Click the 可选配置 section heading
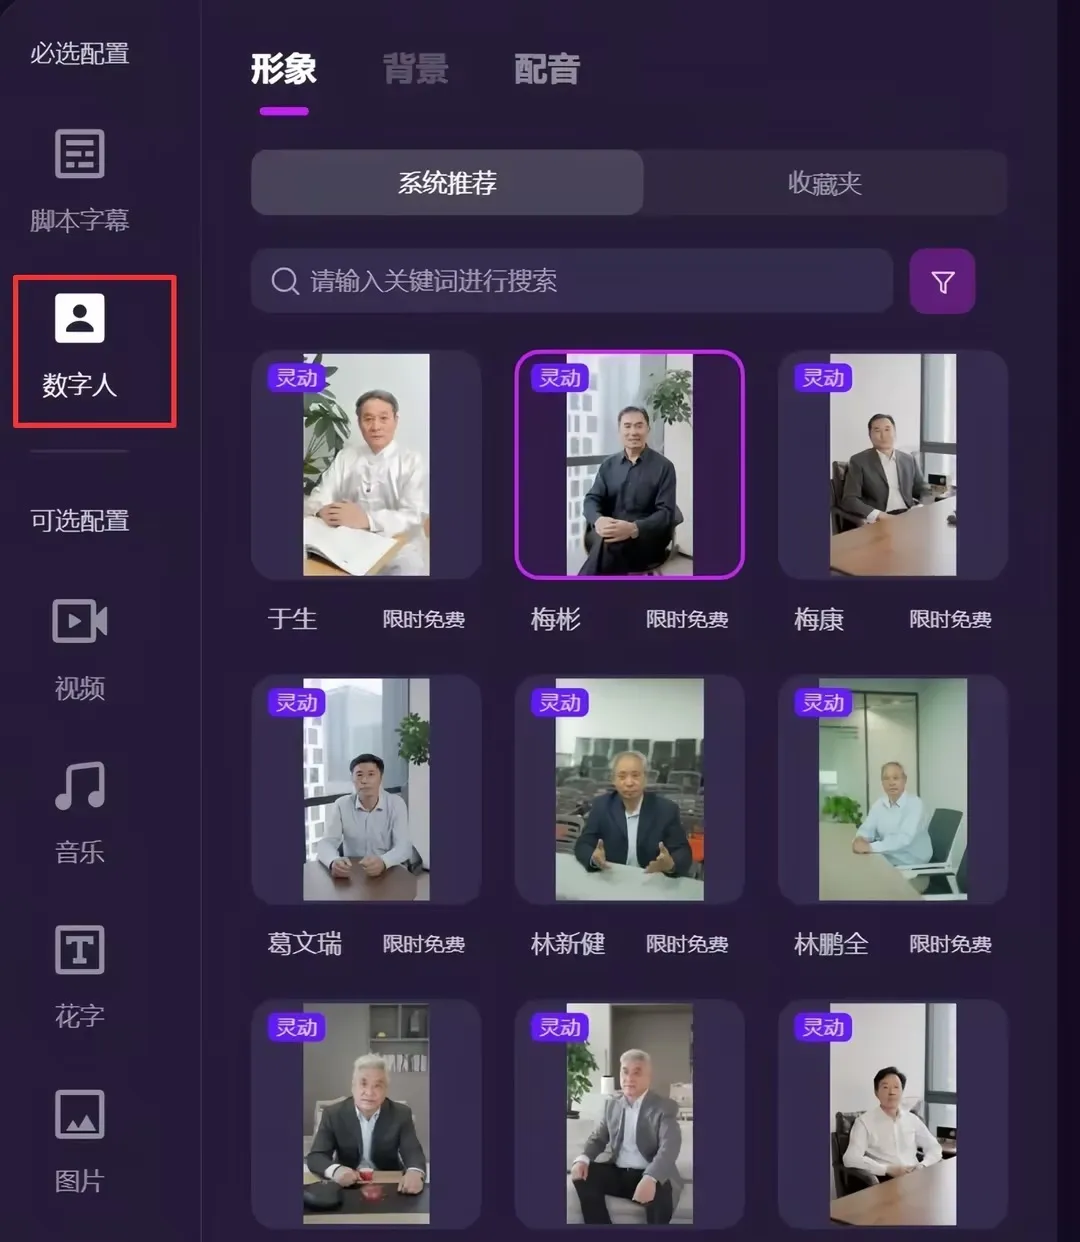 [x=80, y=521]
